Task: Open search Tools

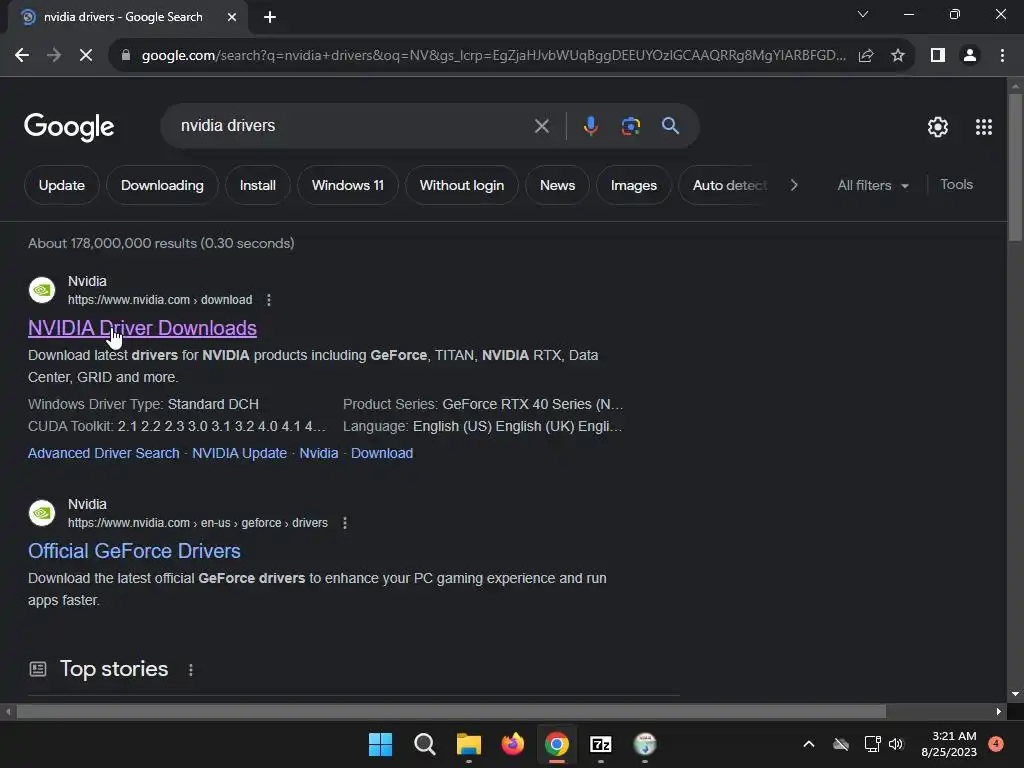Action: pos(956,185)
